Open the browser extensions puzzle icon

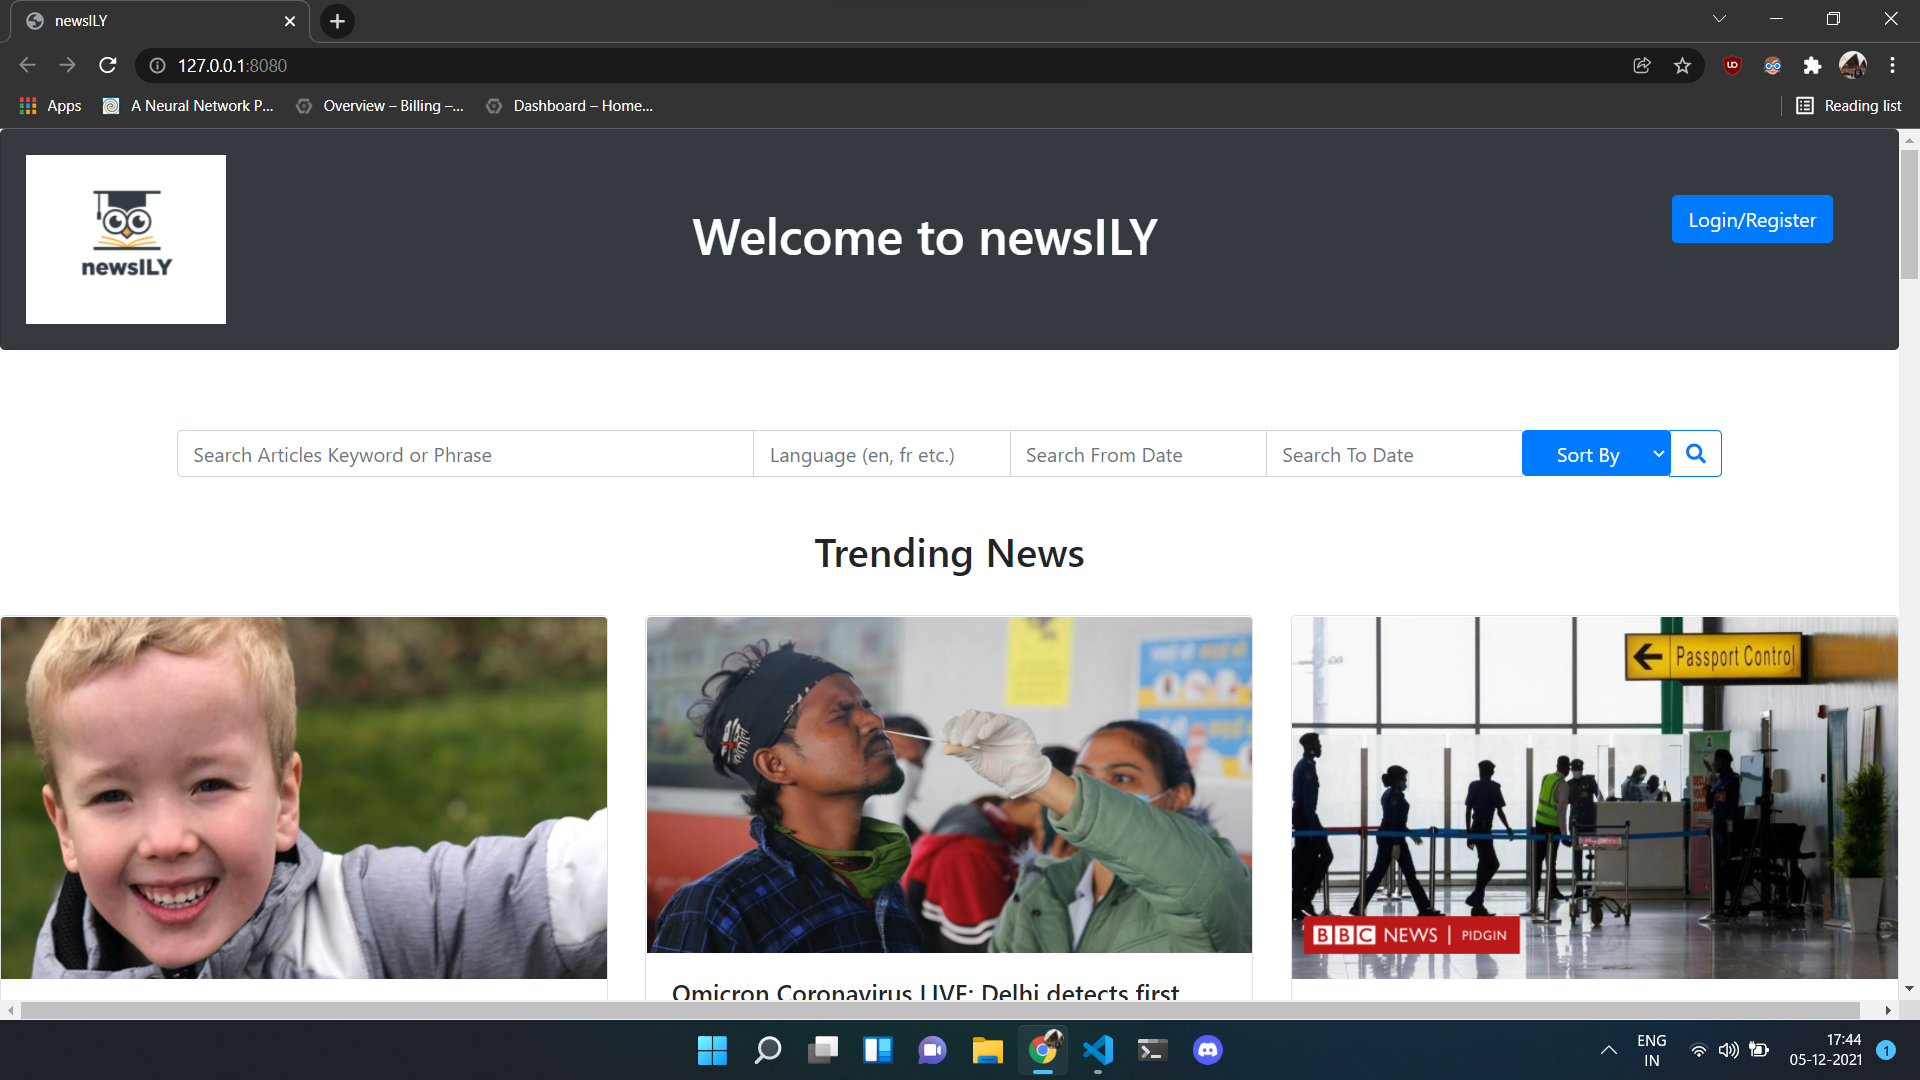1812,65
